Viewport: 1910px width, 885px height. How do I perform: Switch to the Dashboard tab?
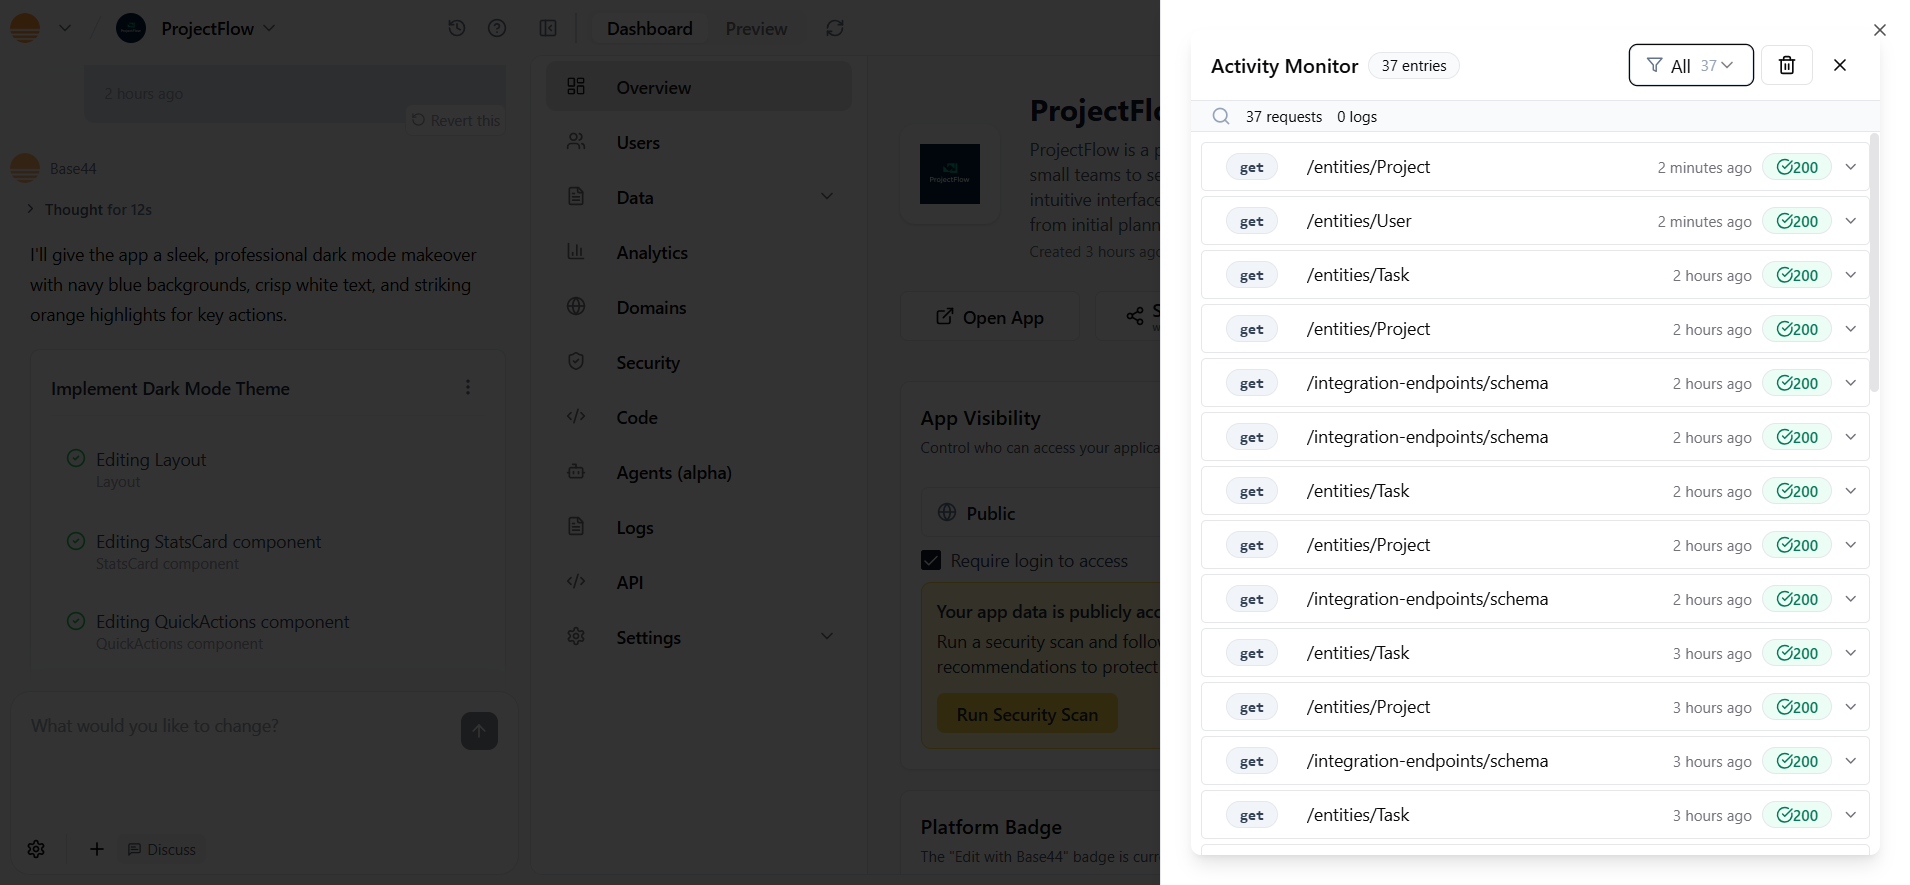649,28
